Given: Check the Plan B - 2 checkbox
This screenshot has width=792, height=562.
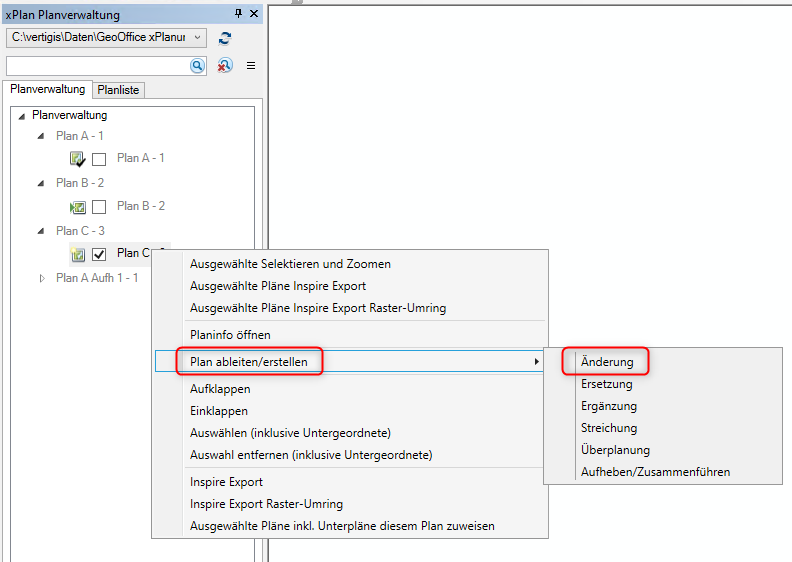Looking at the screenshot, I should pos(99,207).
